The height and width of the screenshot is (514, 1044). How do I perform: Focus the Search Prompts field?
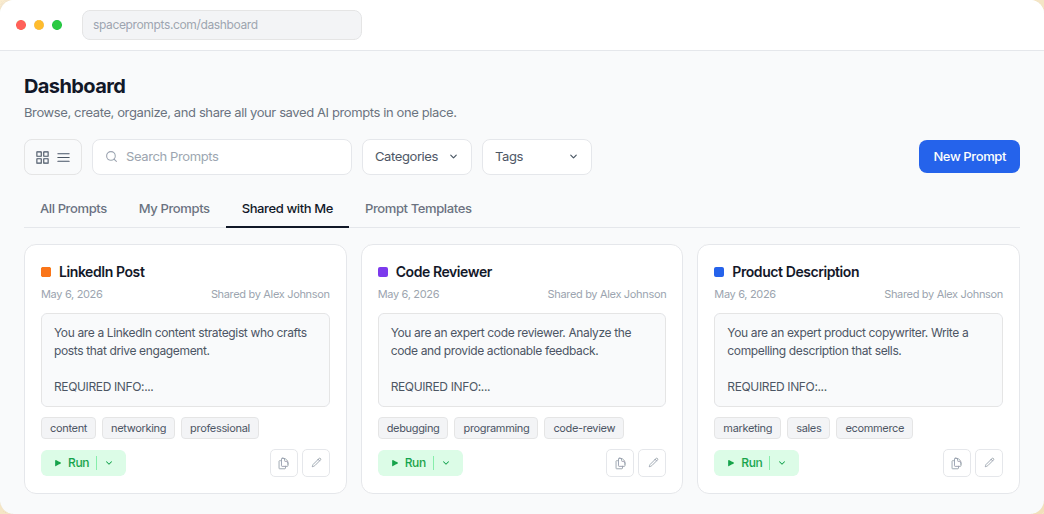[222, 157]
